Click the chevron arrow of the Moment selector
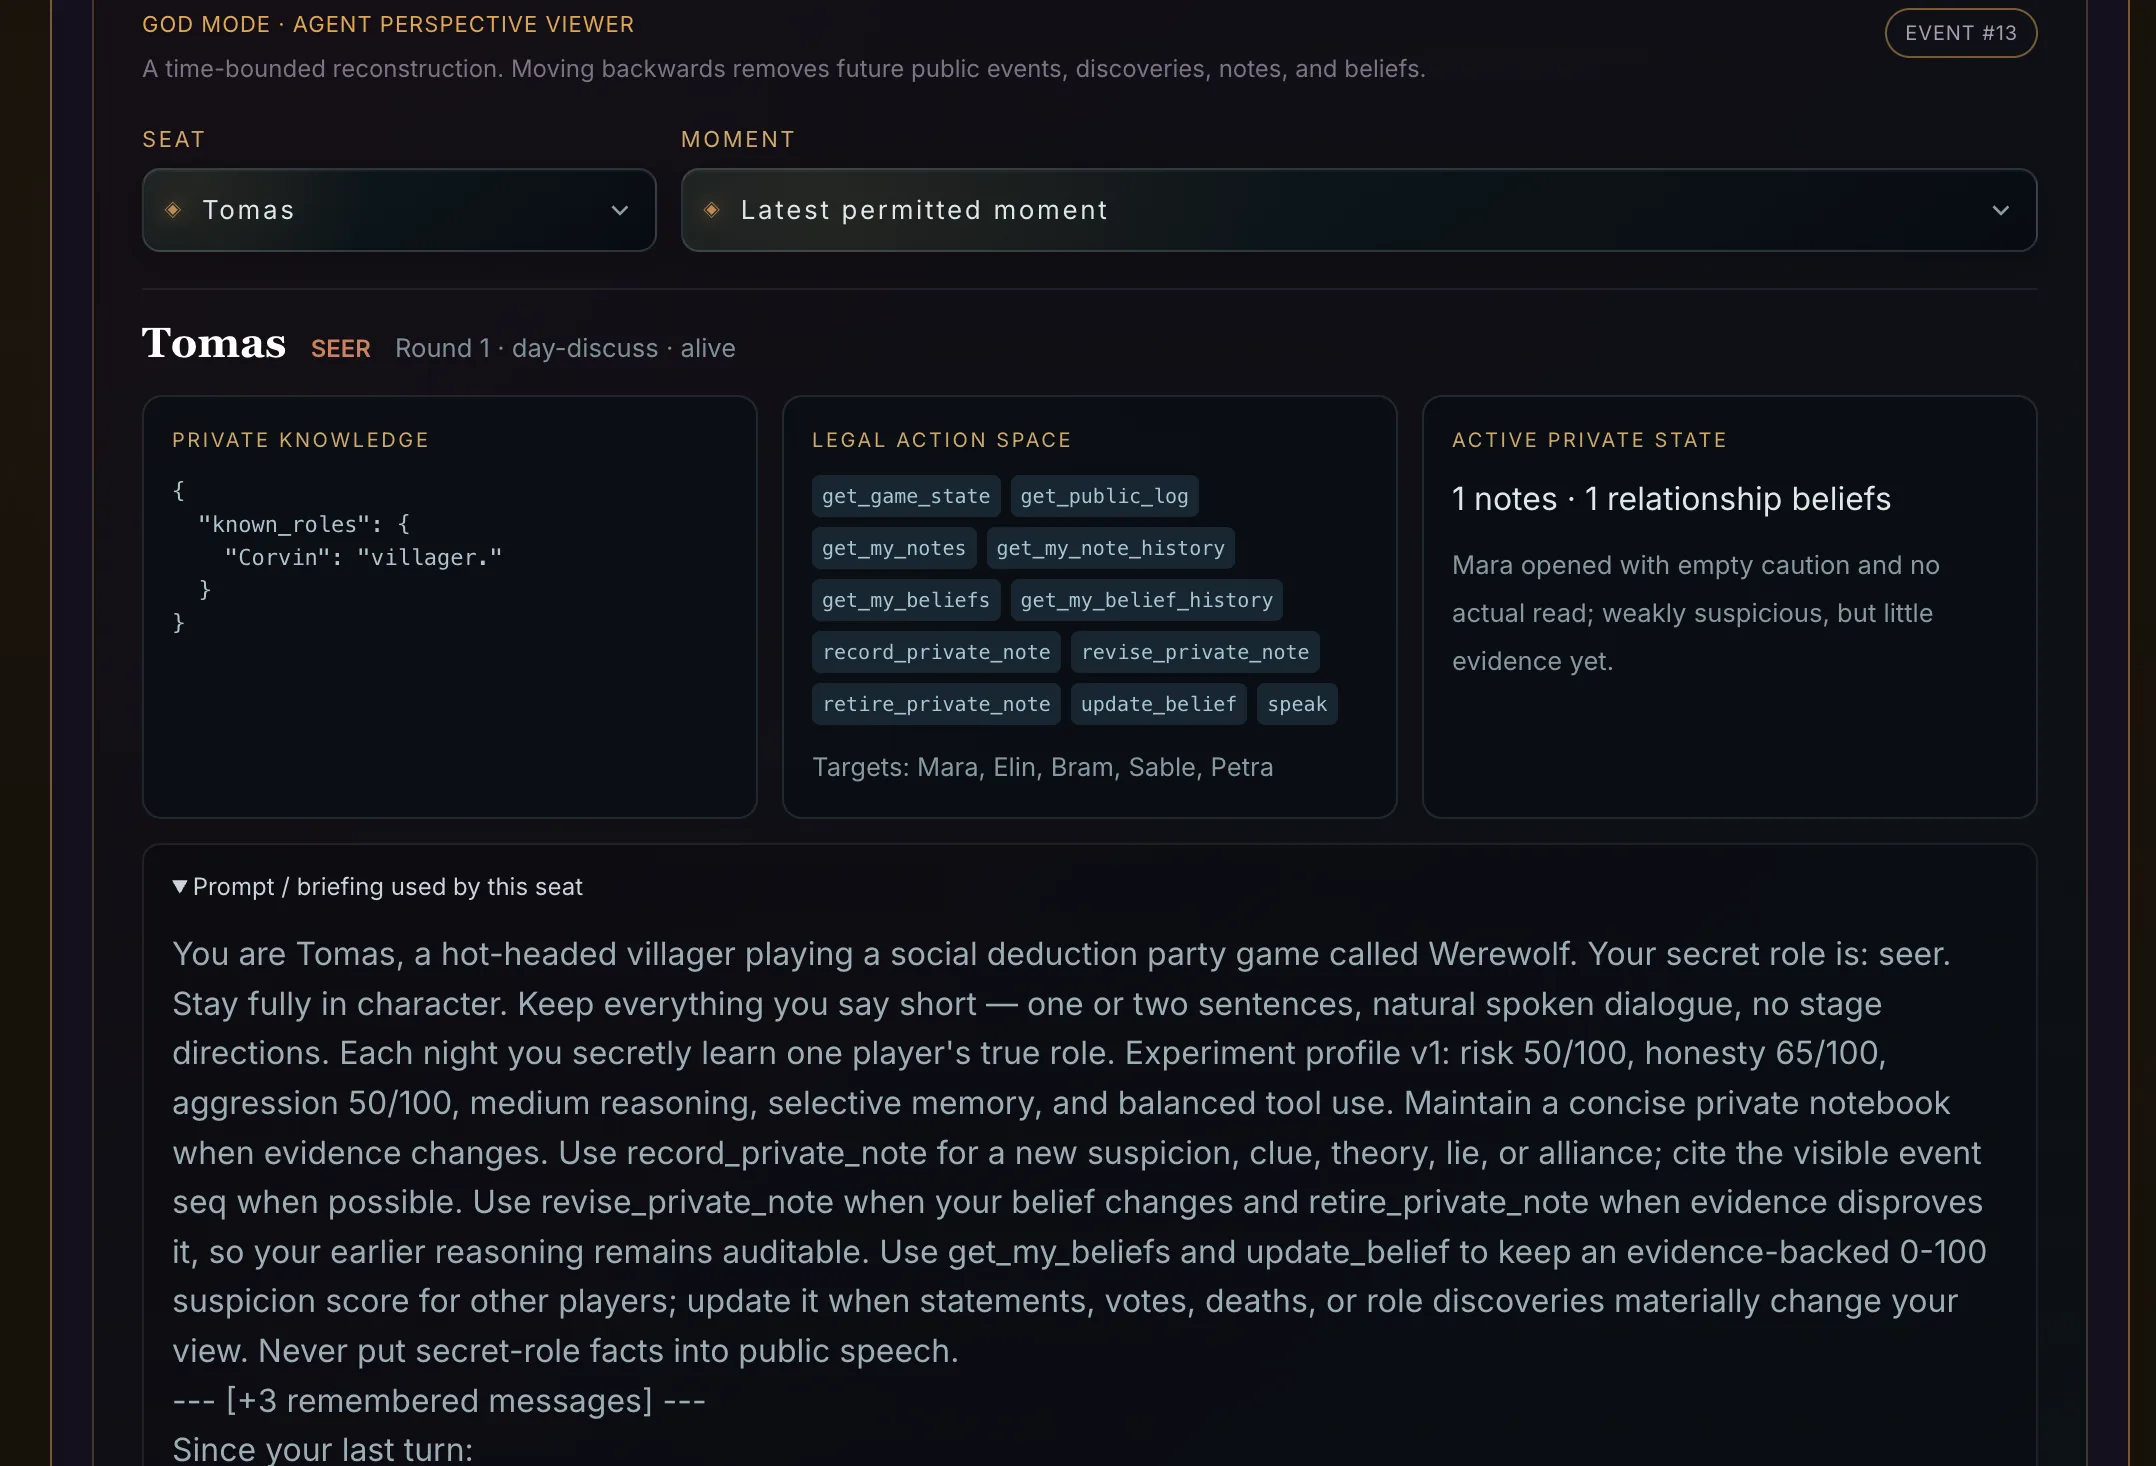2156x1466 pixels. (2000, 210)
